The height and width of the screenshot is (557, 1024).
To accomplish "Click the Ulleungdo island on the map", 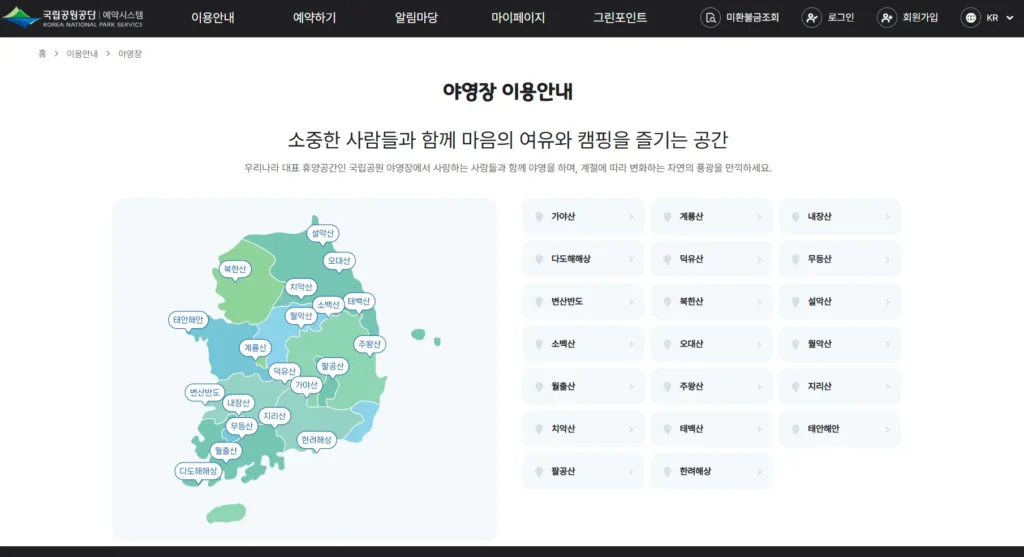I will (x=418, y=334).
